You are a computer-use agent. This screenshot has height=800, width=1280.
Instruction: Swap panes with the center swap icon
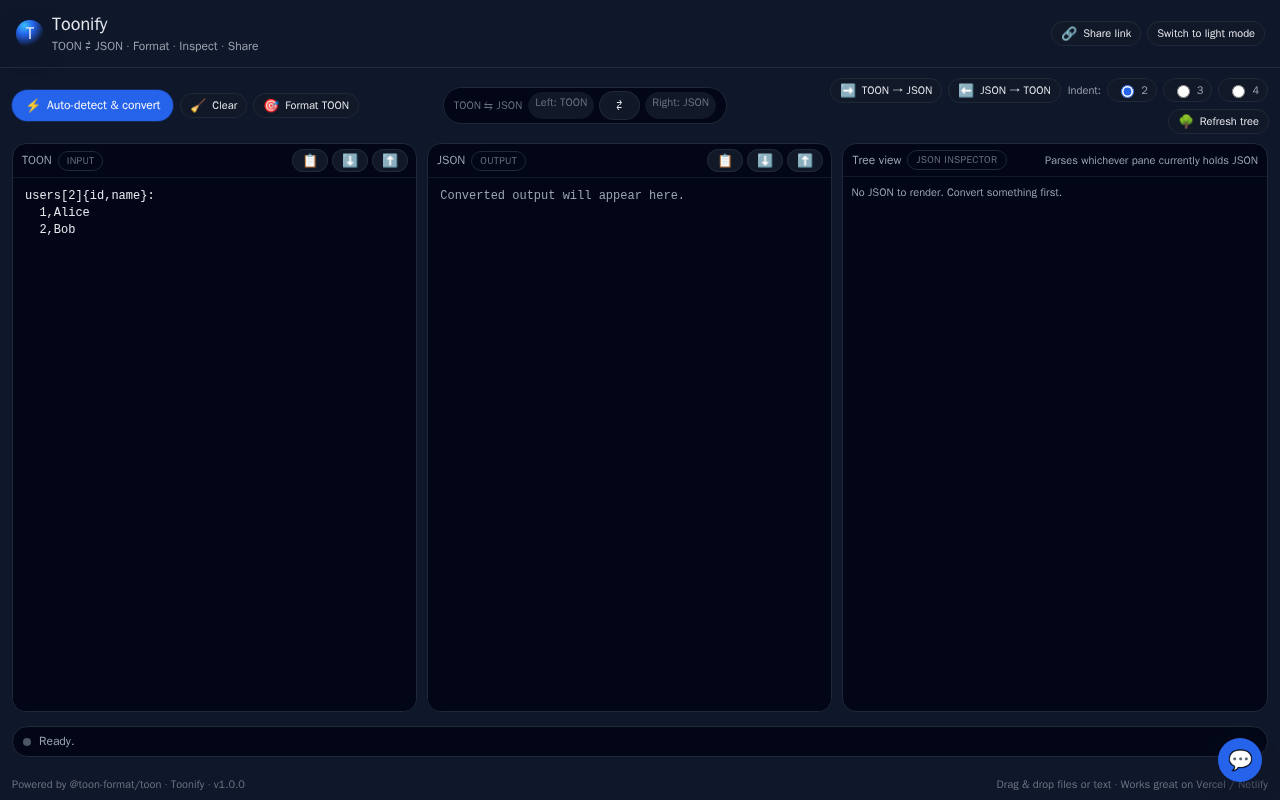pyautogui.click(x=619, y=105)
